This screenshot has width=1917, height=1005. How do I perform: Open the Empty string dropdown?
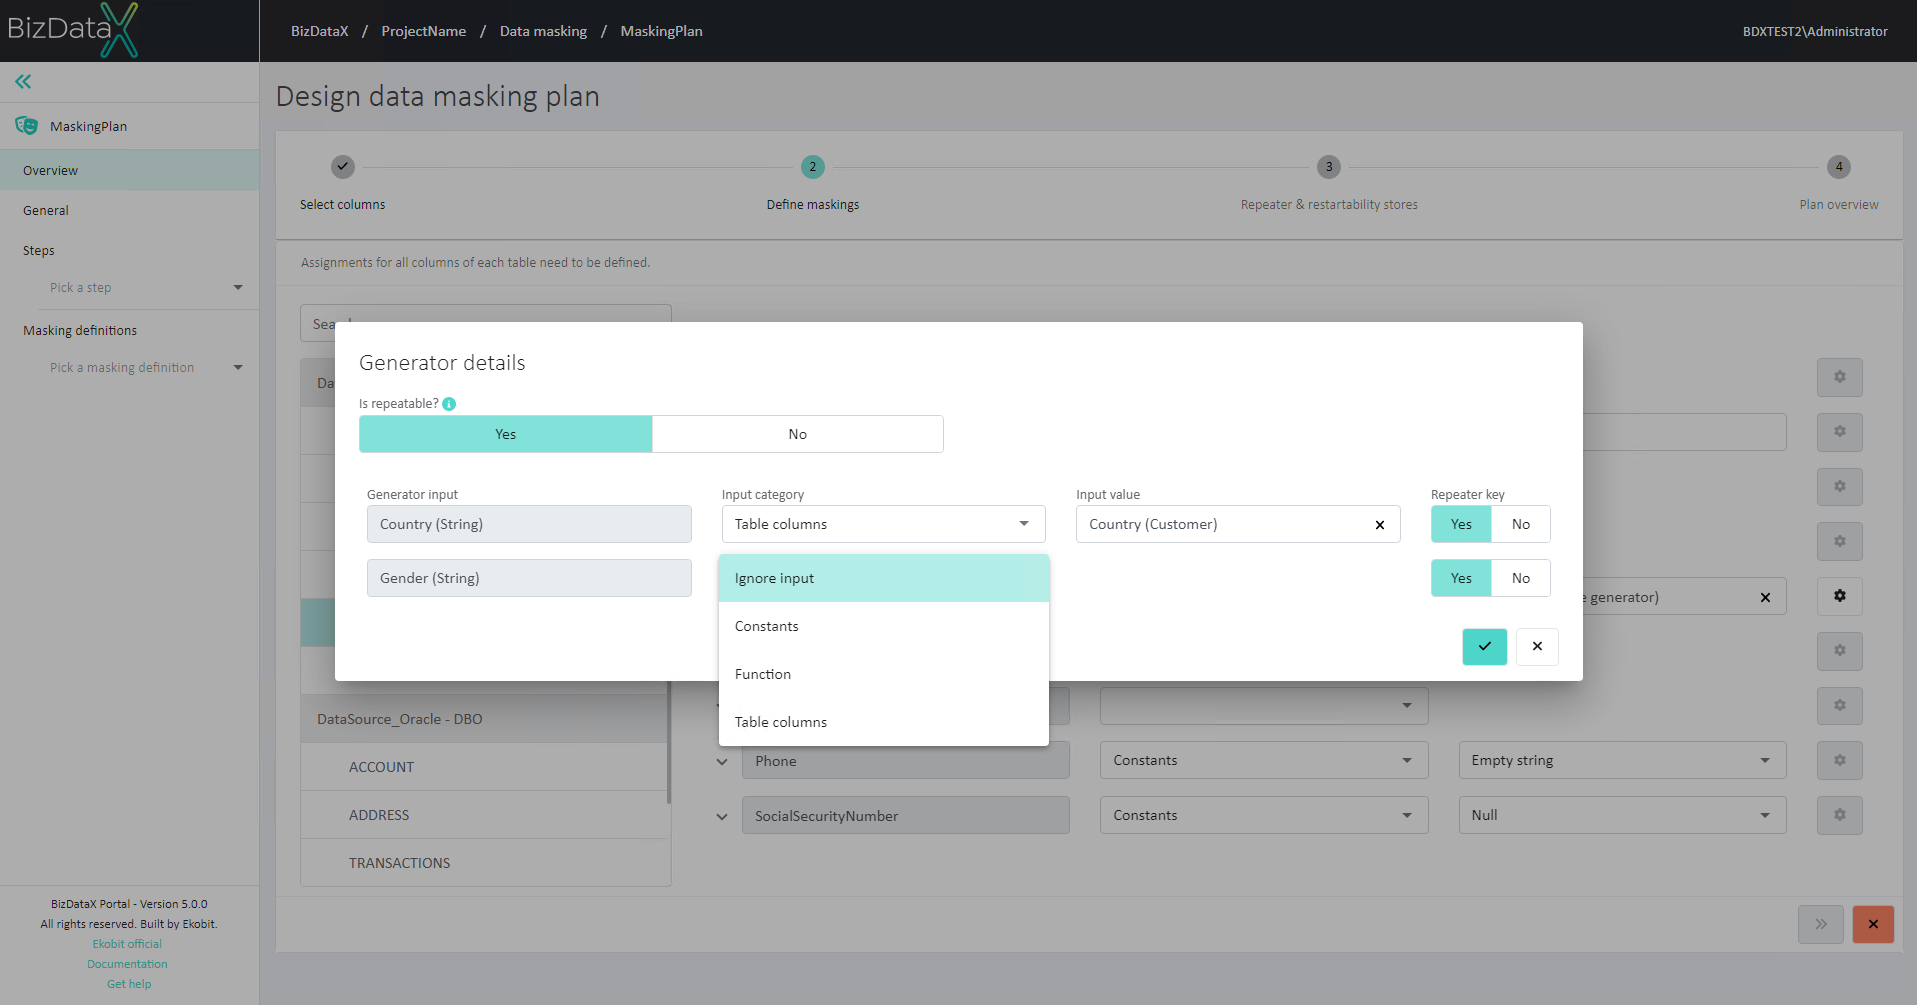pyautogui.click(x=1622, y=760)
